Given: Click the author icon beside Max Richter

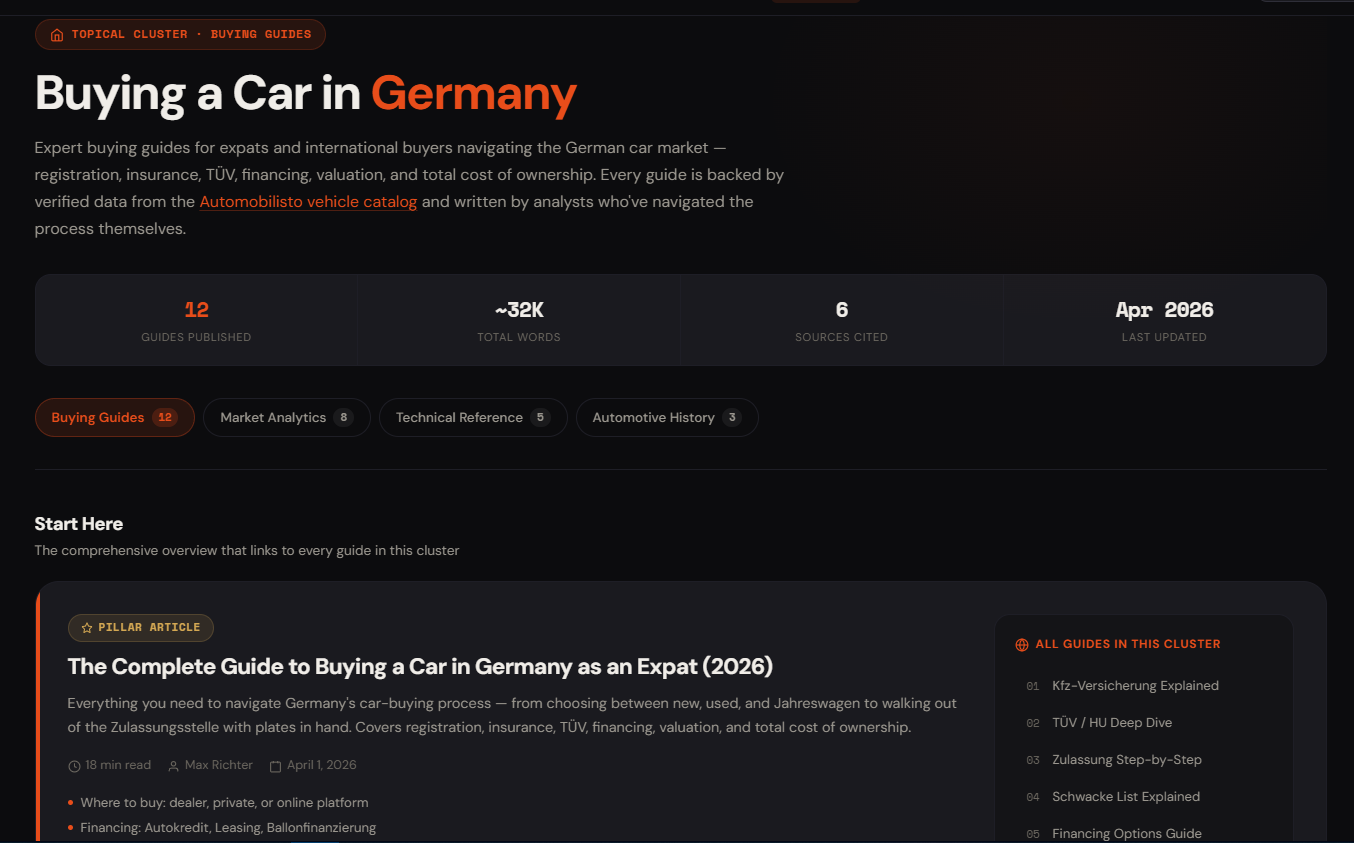Looking at the screenshot, I should [x=174, y=766].
